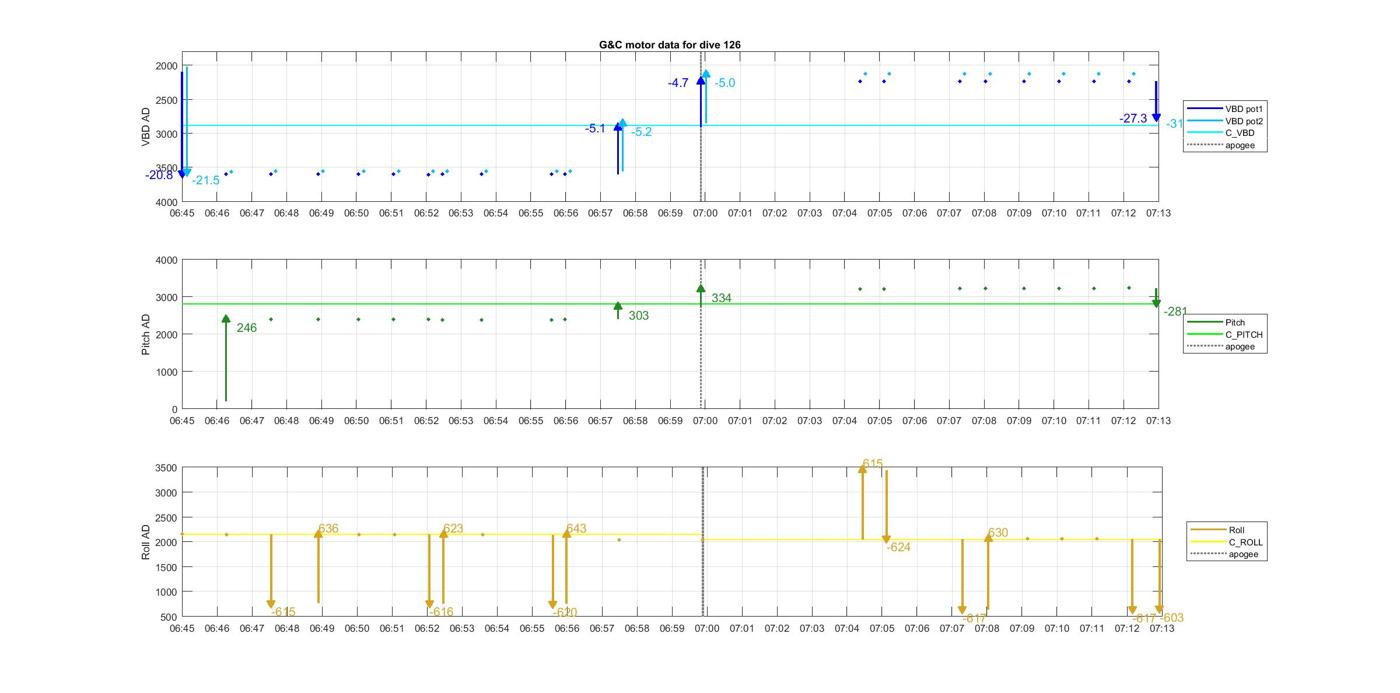This screenshot has height=693, width=1400.
Task: Click the '07:00' tick under the VBD plot
Action: [x=705, y=213]
